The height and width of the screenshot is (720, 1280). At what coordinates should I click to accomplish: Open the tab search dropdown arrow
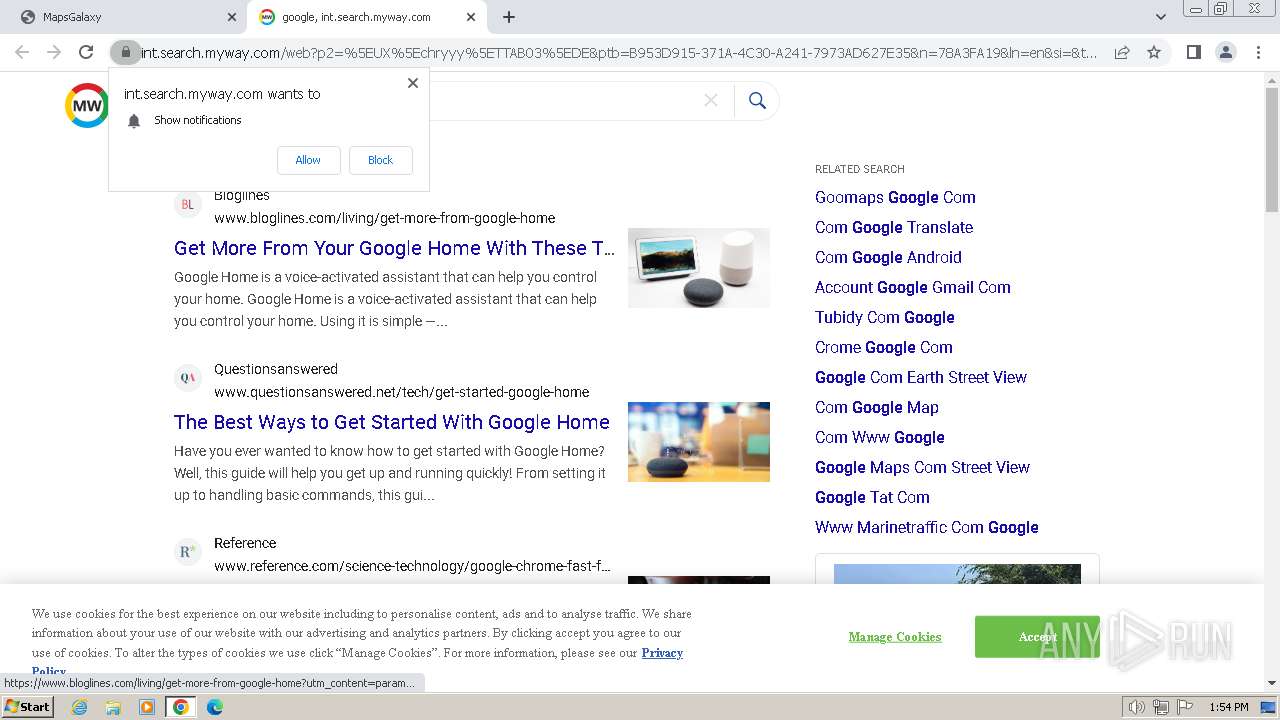(1160, 17)
